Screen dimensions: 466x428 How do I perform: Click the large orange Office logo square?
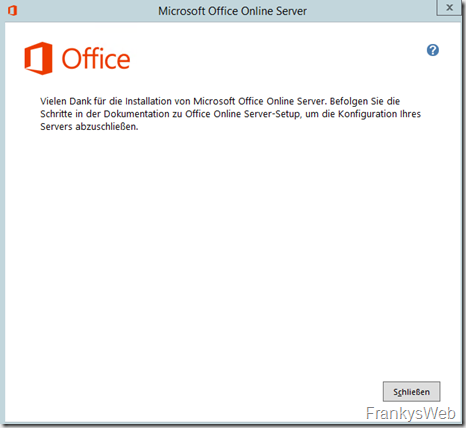[x=38, y=58]
